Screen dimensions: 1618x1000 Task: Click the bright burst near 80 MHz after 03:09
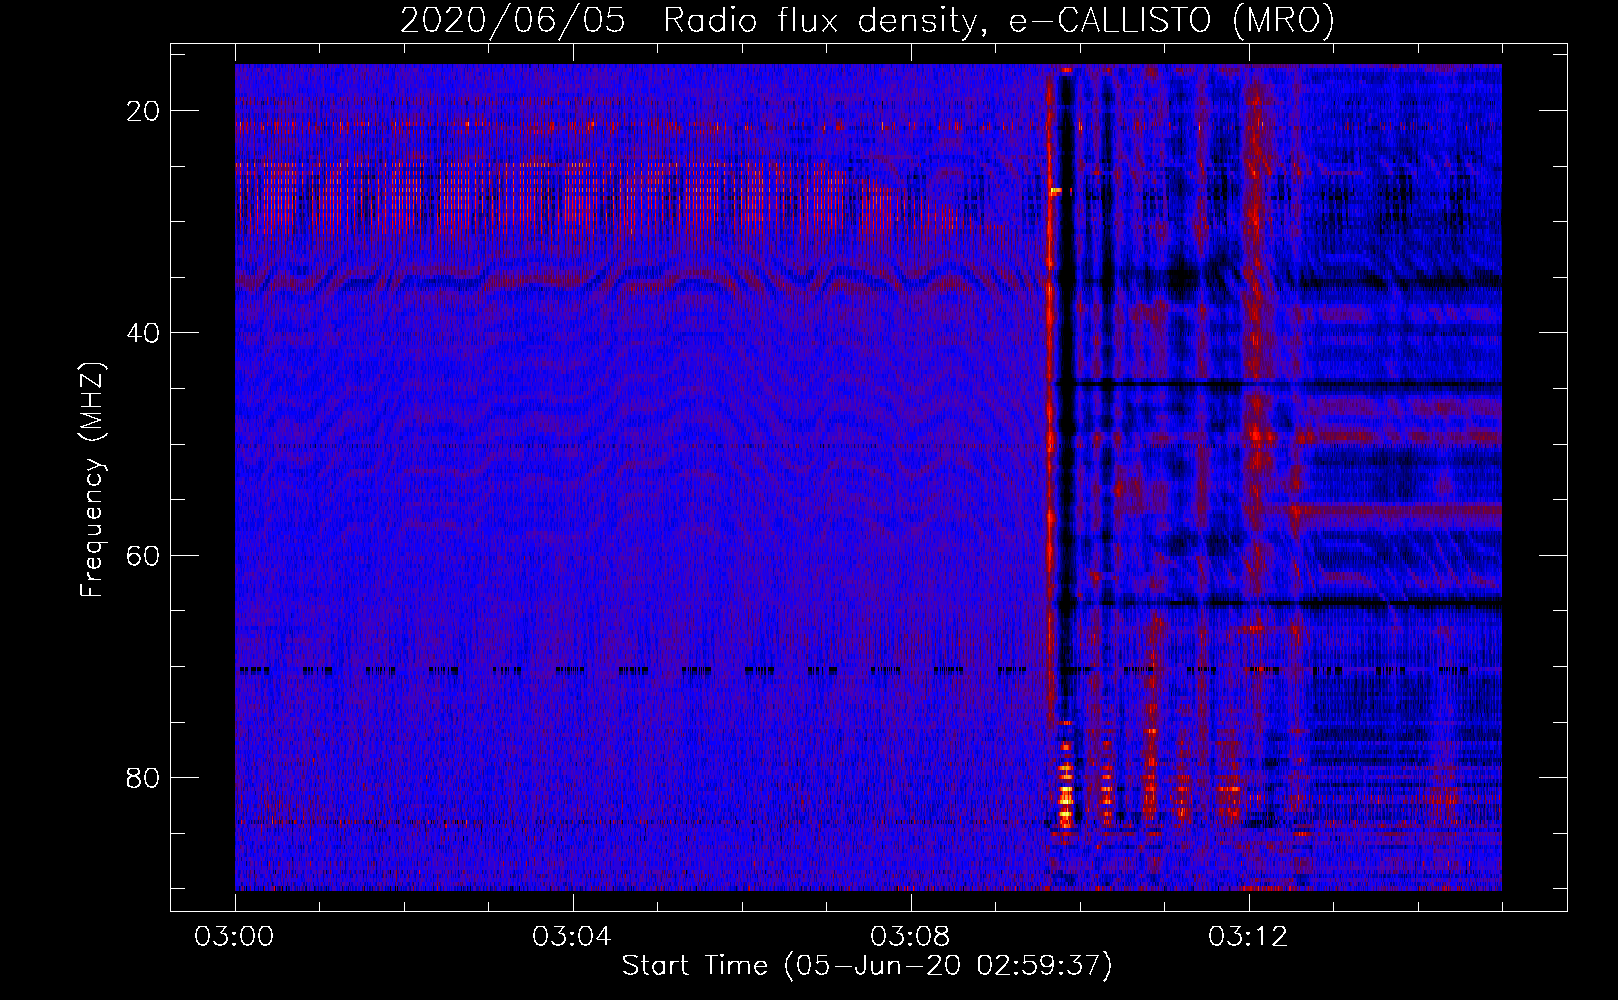[x=1066, y=785]
